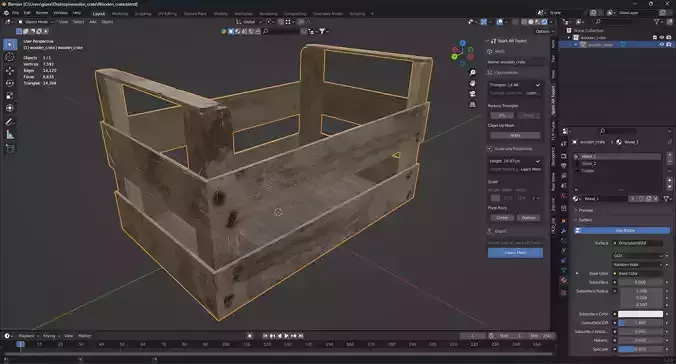
Task: Open the GGX distribution dropdown
Action: pos(639,256)
